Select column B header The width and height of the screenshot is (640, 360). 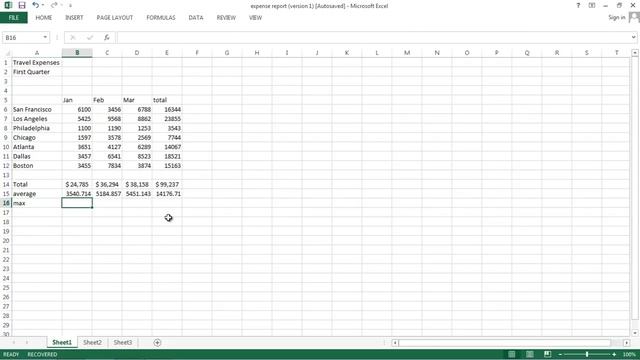[x=77, y=53]
